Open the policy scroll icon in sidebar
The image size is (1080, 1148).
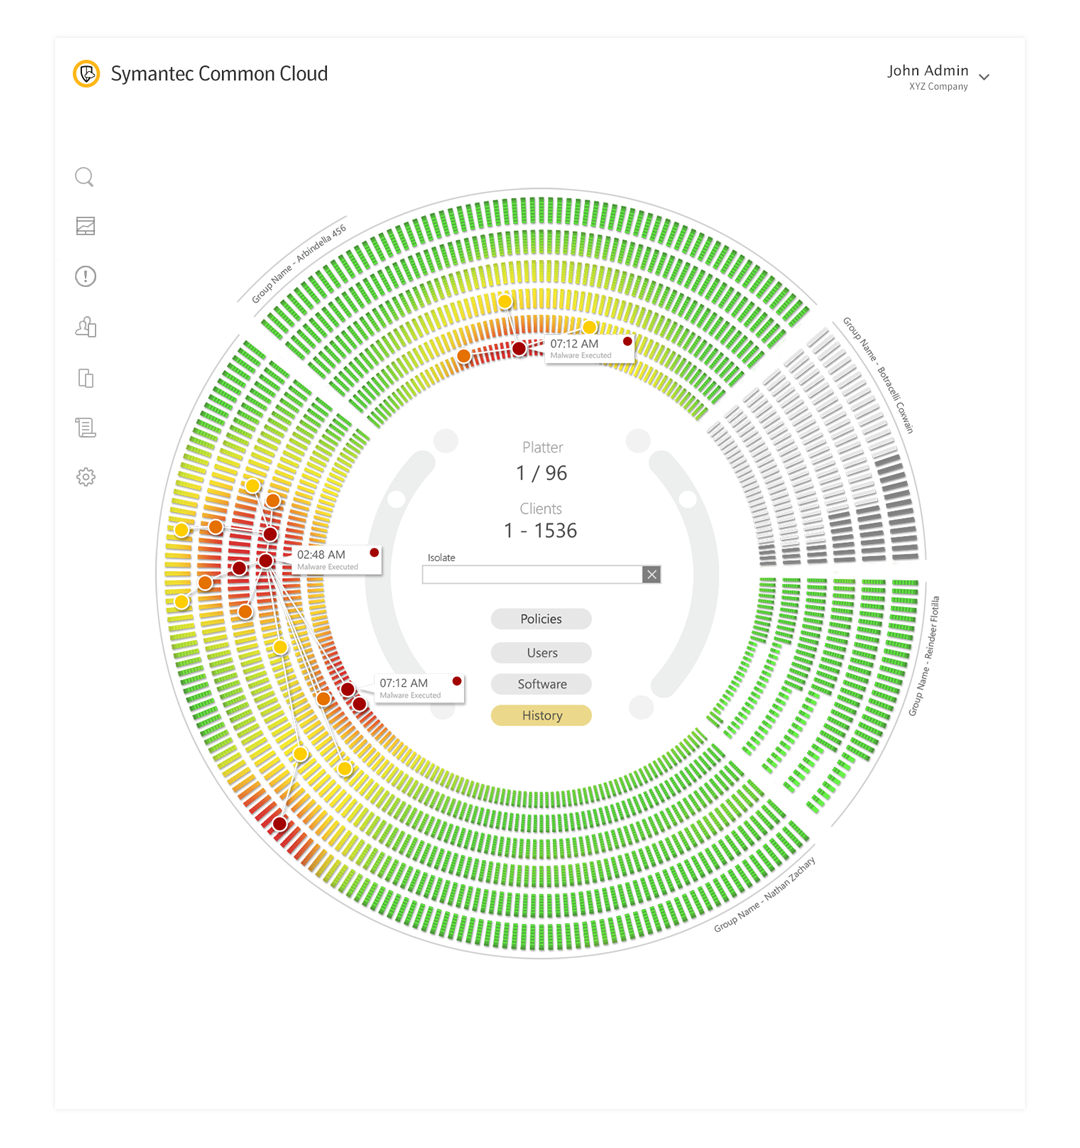click(x=86, y=428)
